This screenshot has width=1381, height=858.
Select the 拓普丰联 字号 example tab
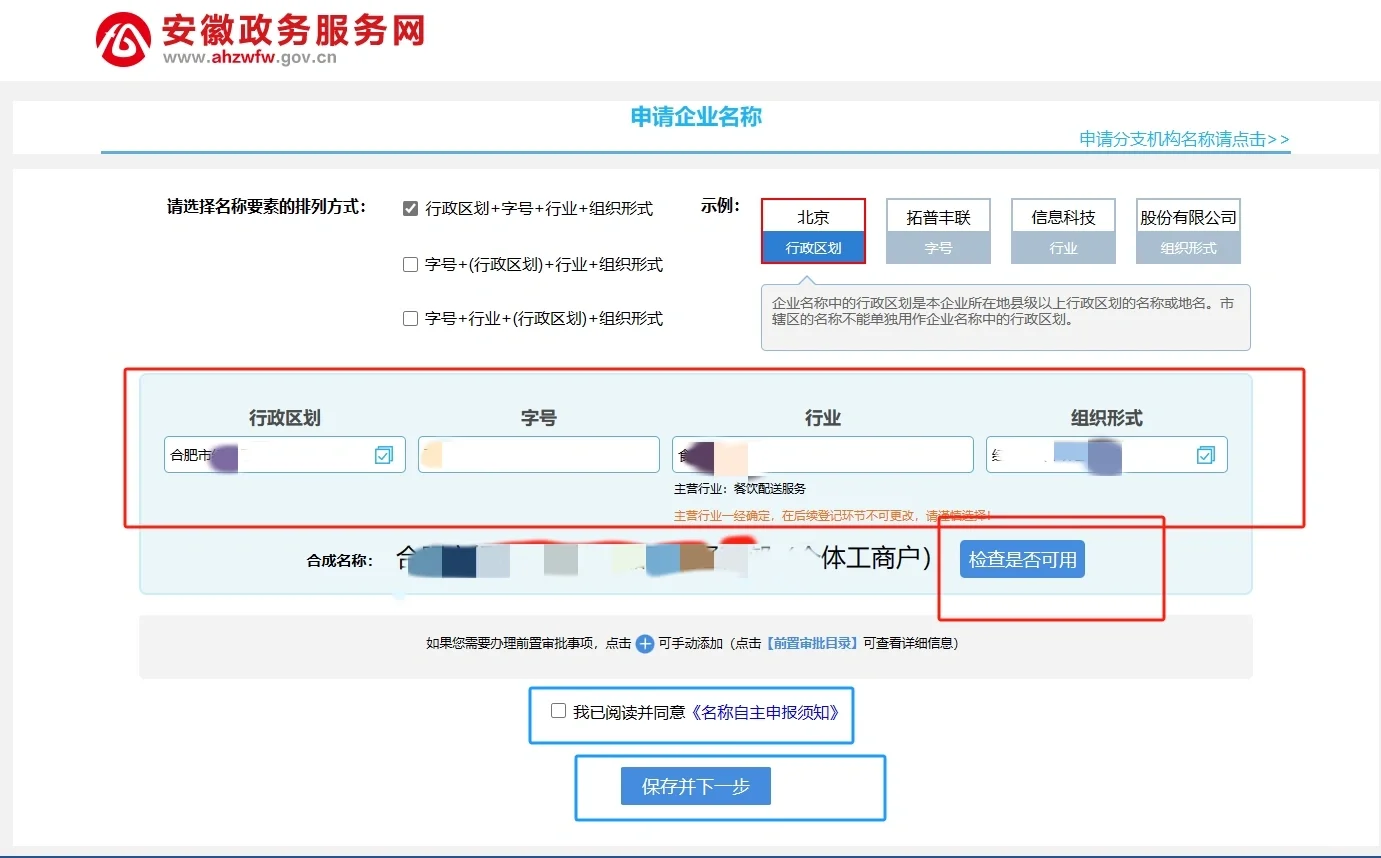coord(938,231)
